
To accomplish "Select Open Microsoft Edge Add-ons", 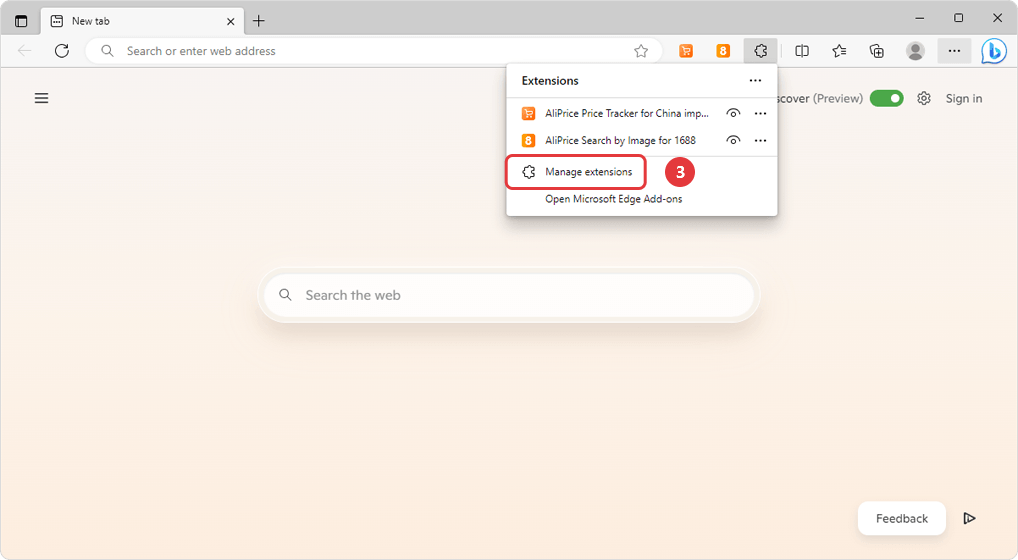I will 613,199.
